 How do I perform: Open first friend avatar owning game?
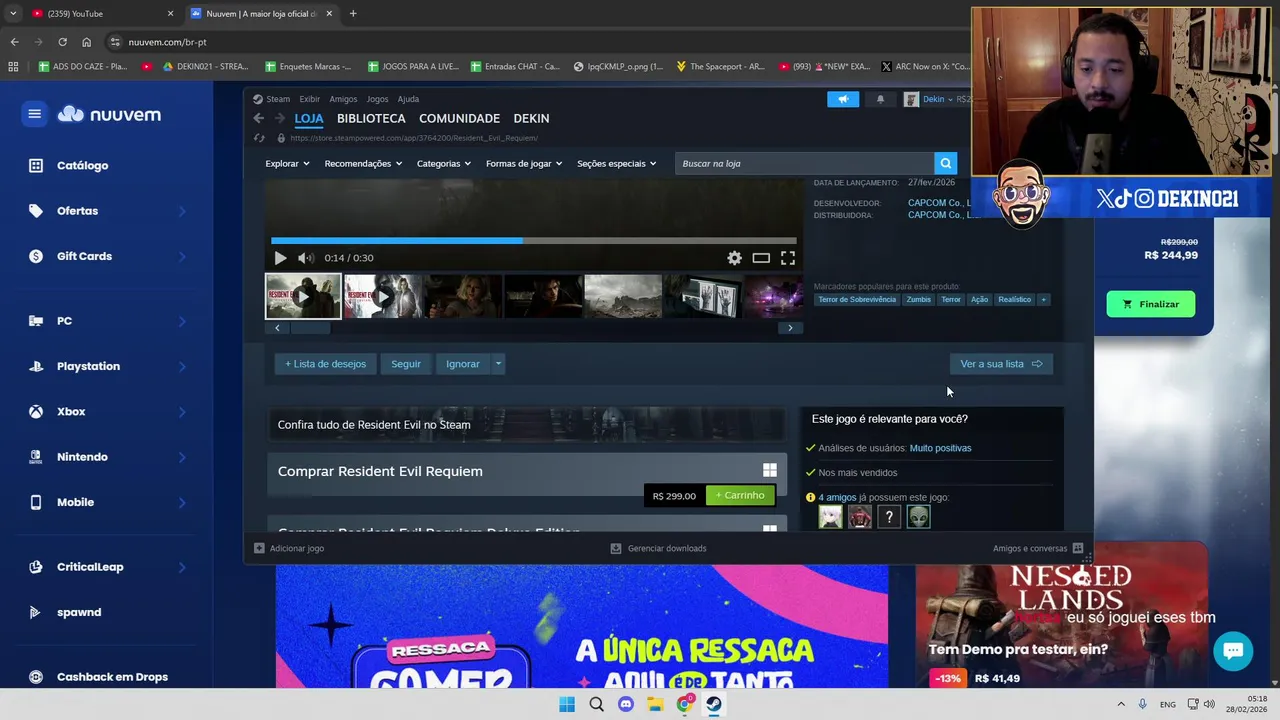click(830, 516)
